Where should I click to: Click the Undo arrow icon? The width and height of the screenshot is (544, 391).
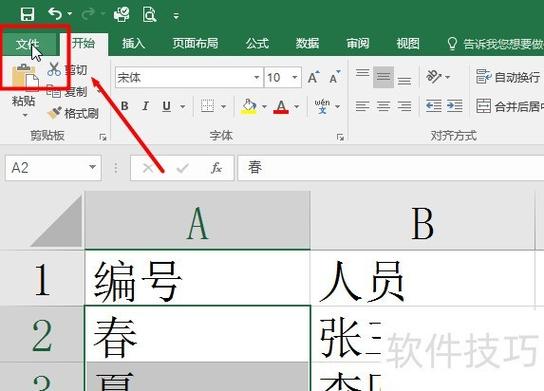(x=55, y=14)
